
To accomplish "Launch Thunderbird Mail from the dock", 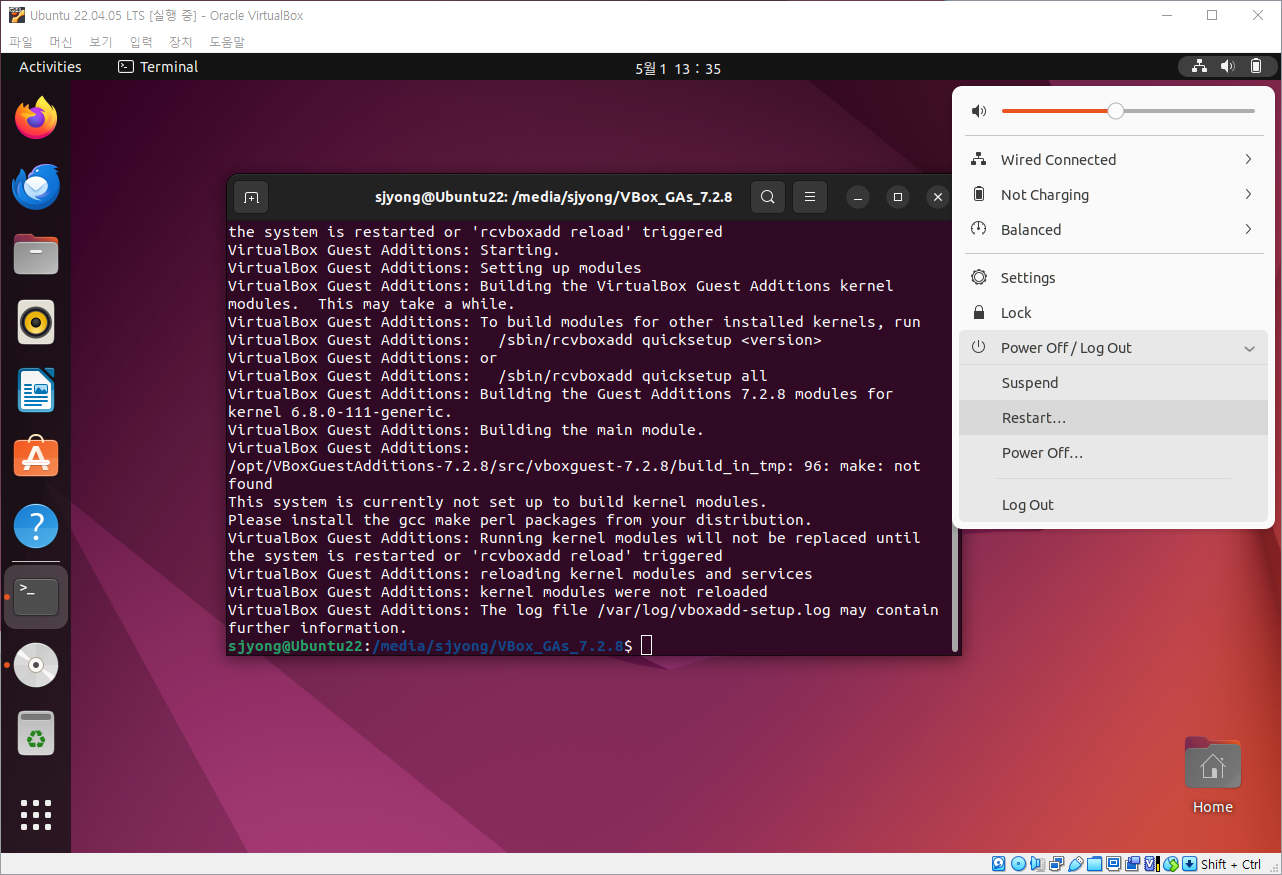I will [x=36, y=187].
